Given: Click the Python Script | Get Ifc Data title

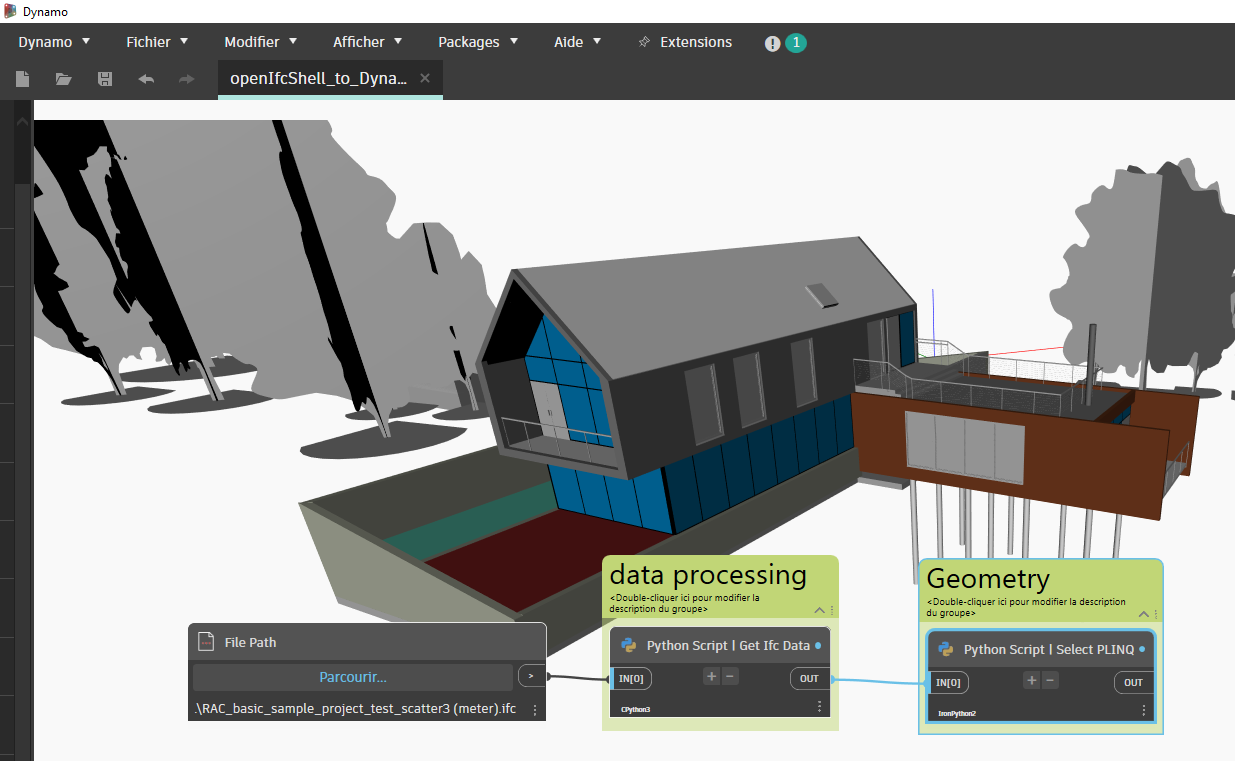Looking at the screenshot, I should pyautogui.click(x=728, y=645).
